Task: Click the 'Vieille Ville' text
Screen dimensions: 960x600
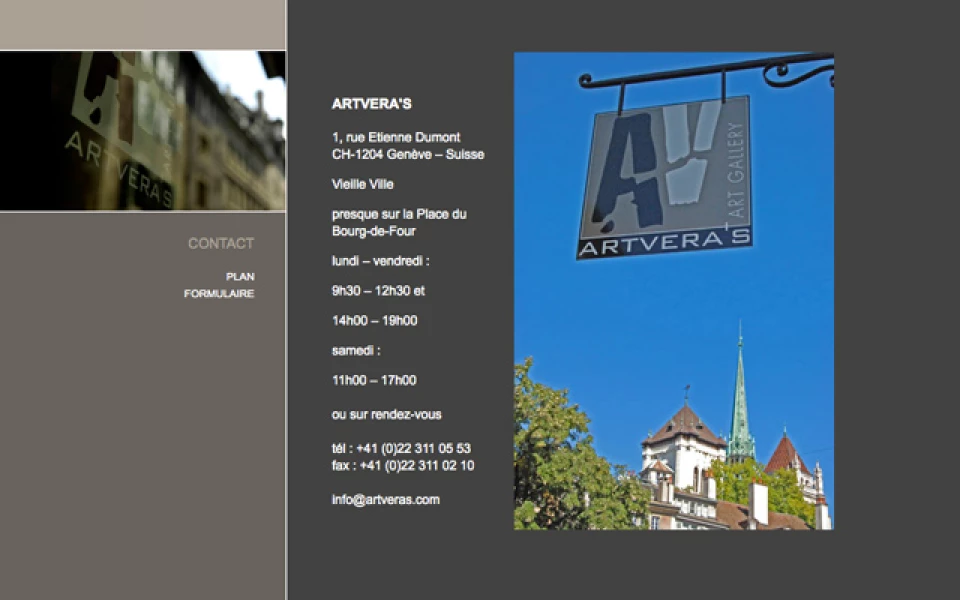Action: (362, 184)
